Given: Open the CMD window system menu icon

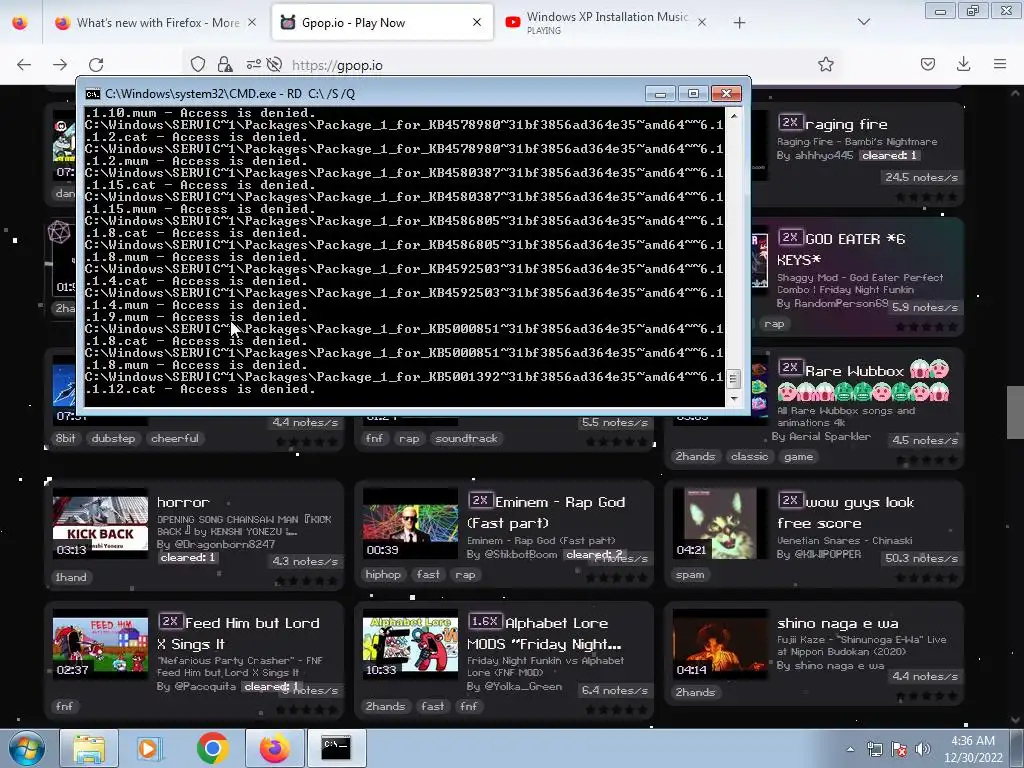Looking at the screenshot, I should click(93, 94).
